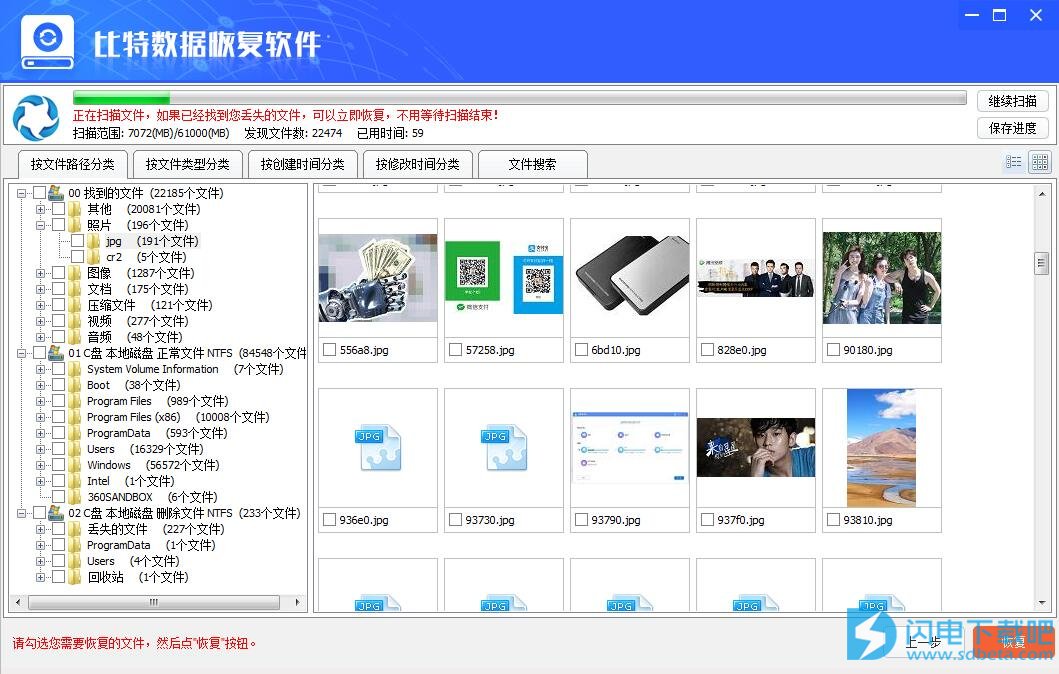Tick the checkbox for 90180.jpg

point(833,350)
